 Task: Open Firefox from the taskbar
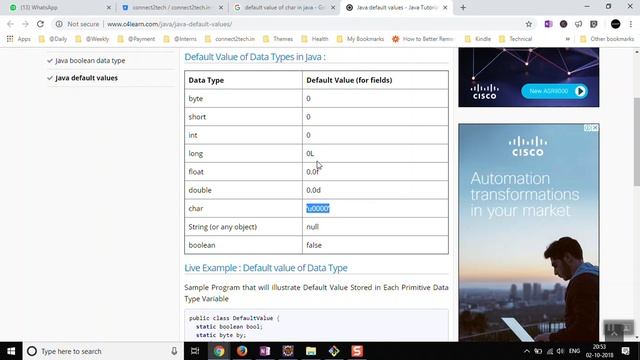pos(242,351)
